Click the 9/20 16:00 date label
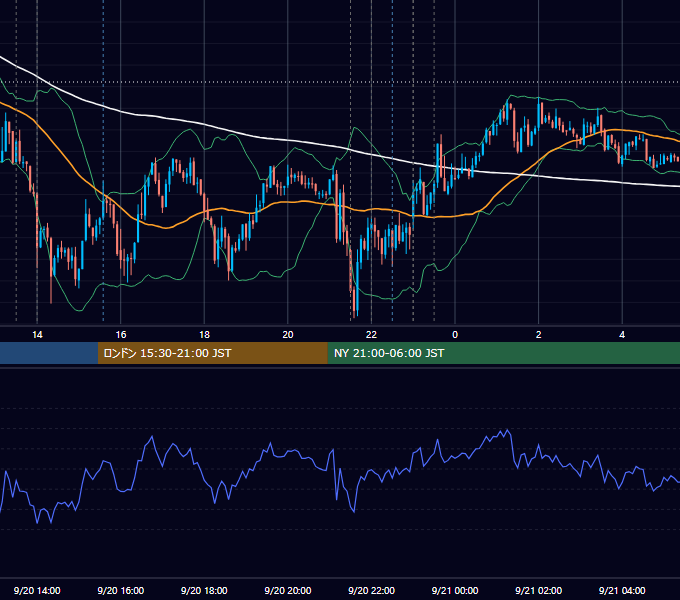Screen dimensions: 680x600 pyautogui.click(x=121, y=590)
